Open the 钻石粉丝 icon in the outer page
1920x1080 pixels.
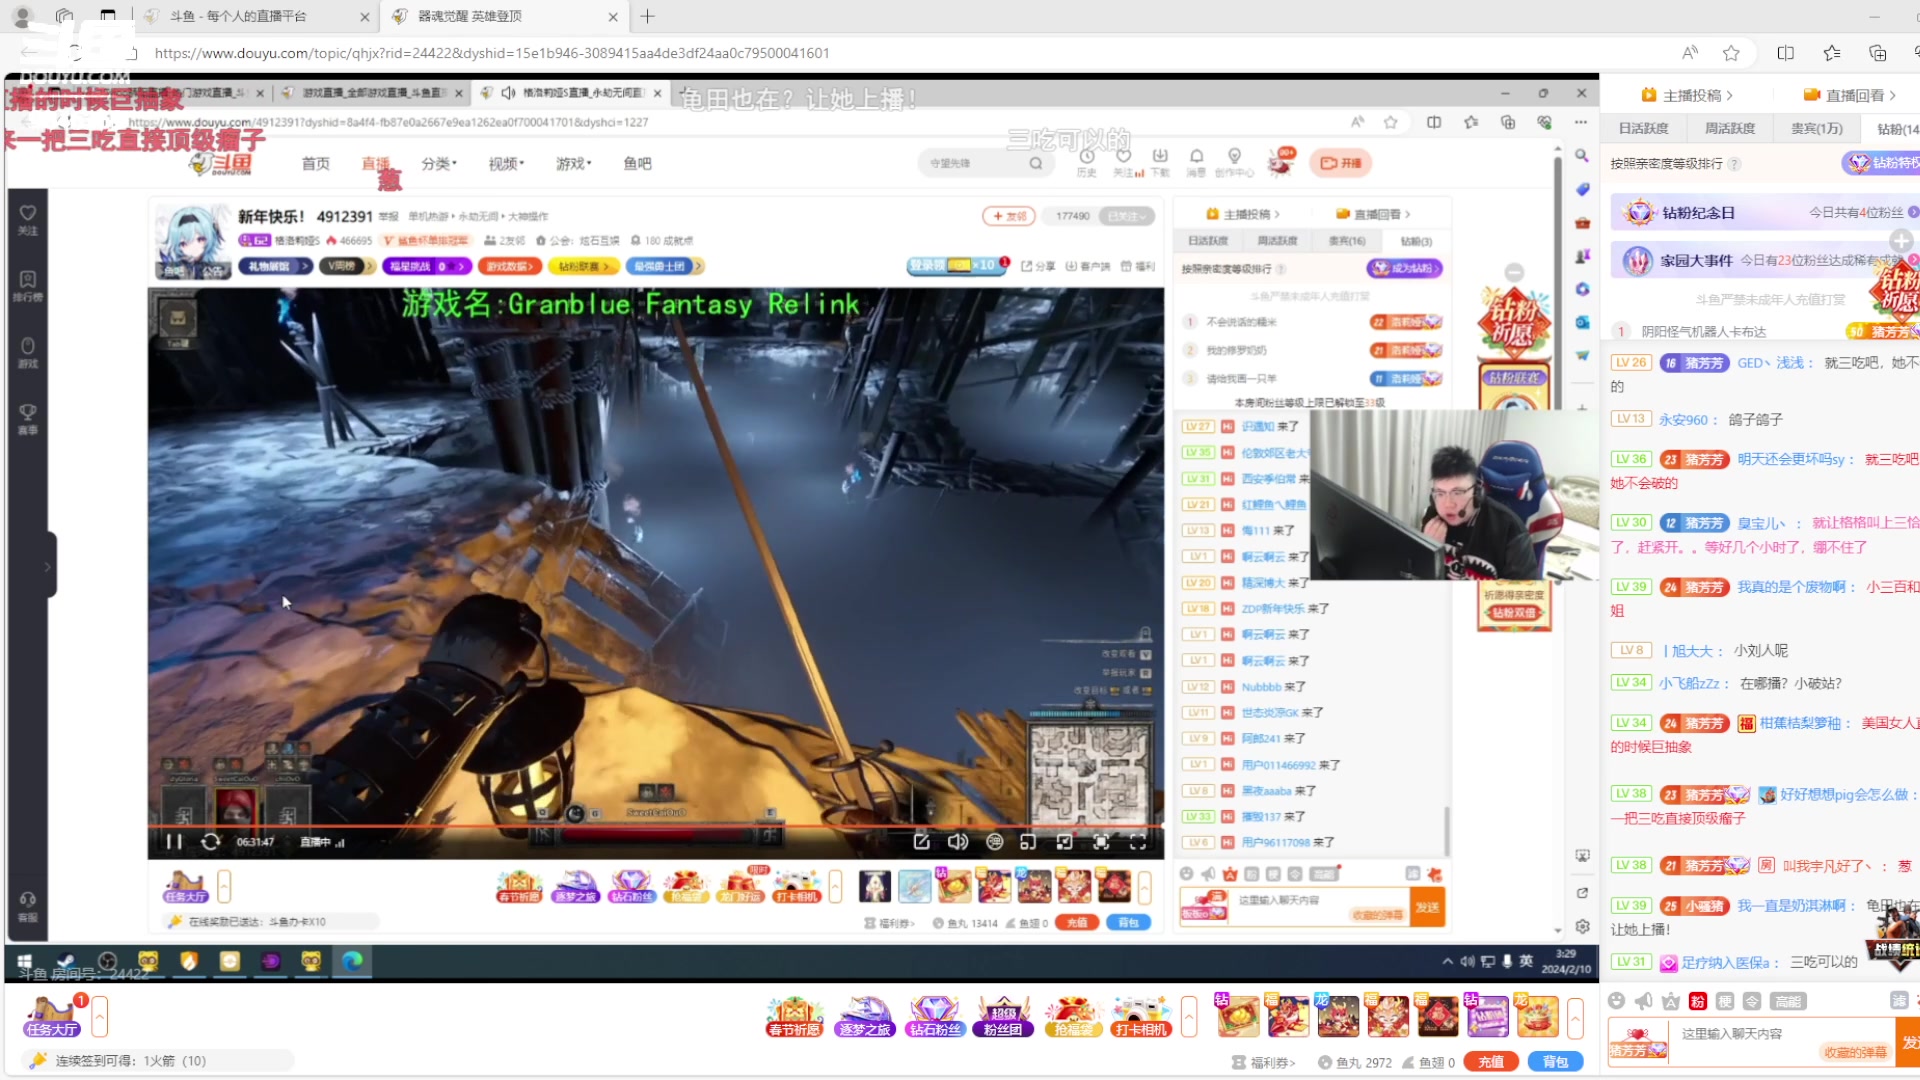pos(935,1016)
